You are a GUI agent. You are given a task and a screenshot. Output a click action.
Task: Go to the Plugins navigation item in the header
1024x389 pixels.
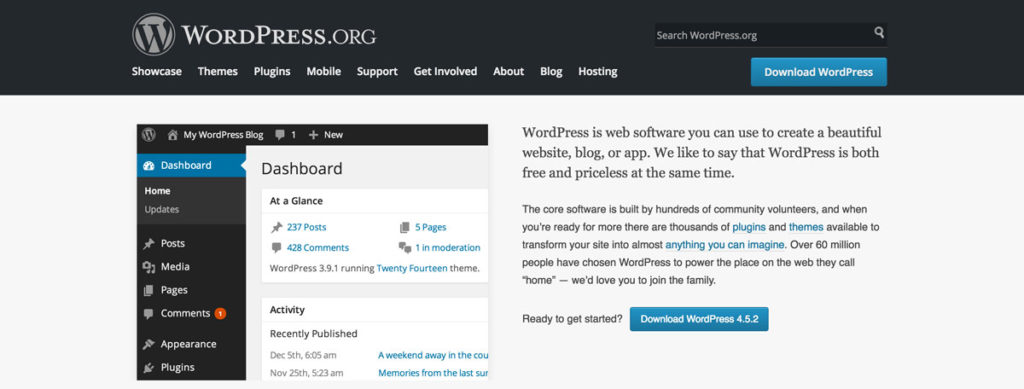click(x=272, y=72)
